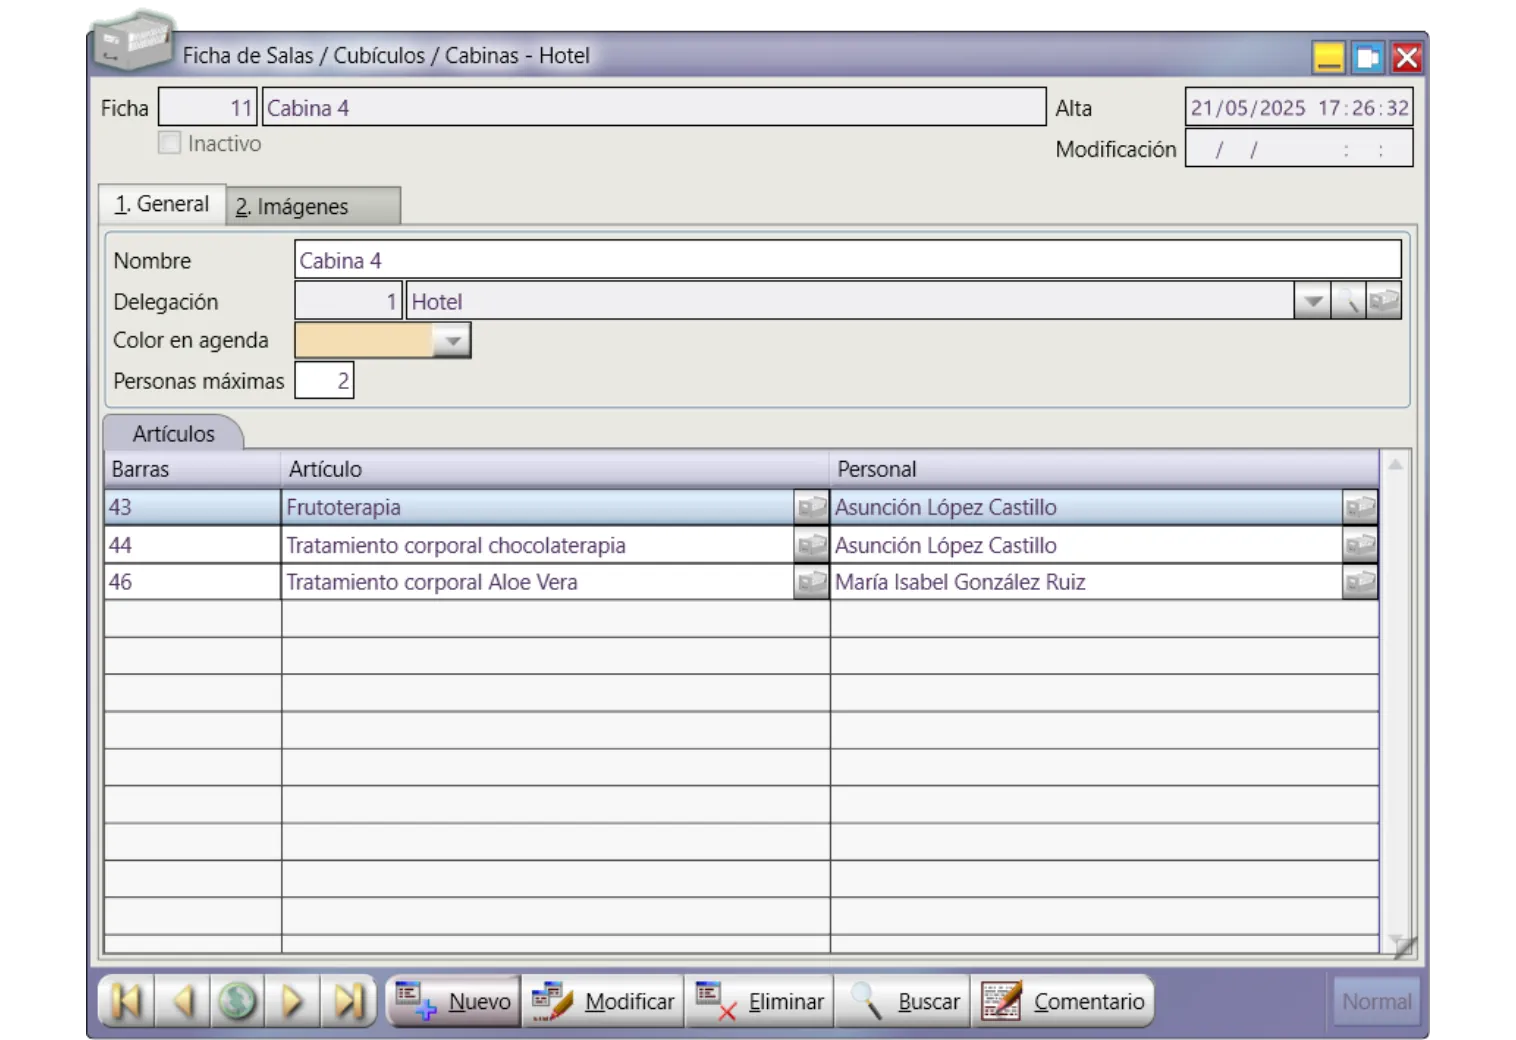This screenshot has height=1040, width=1516.
Task: Expand the Delegación dropdown list
Action: pos(1312,301)
